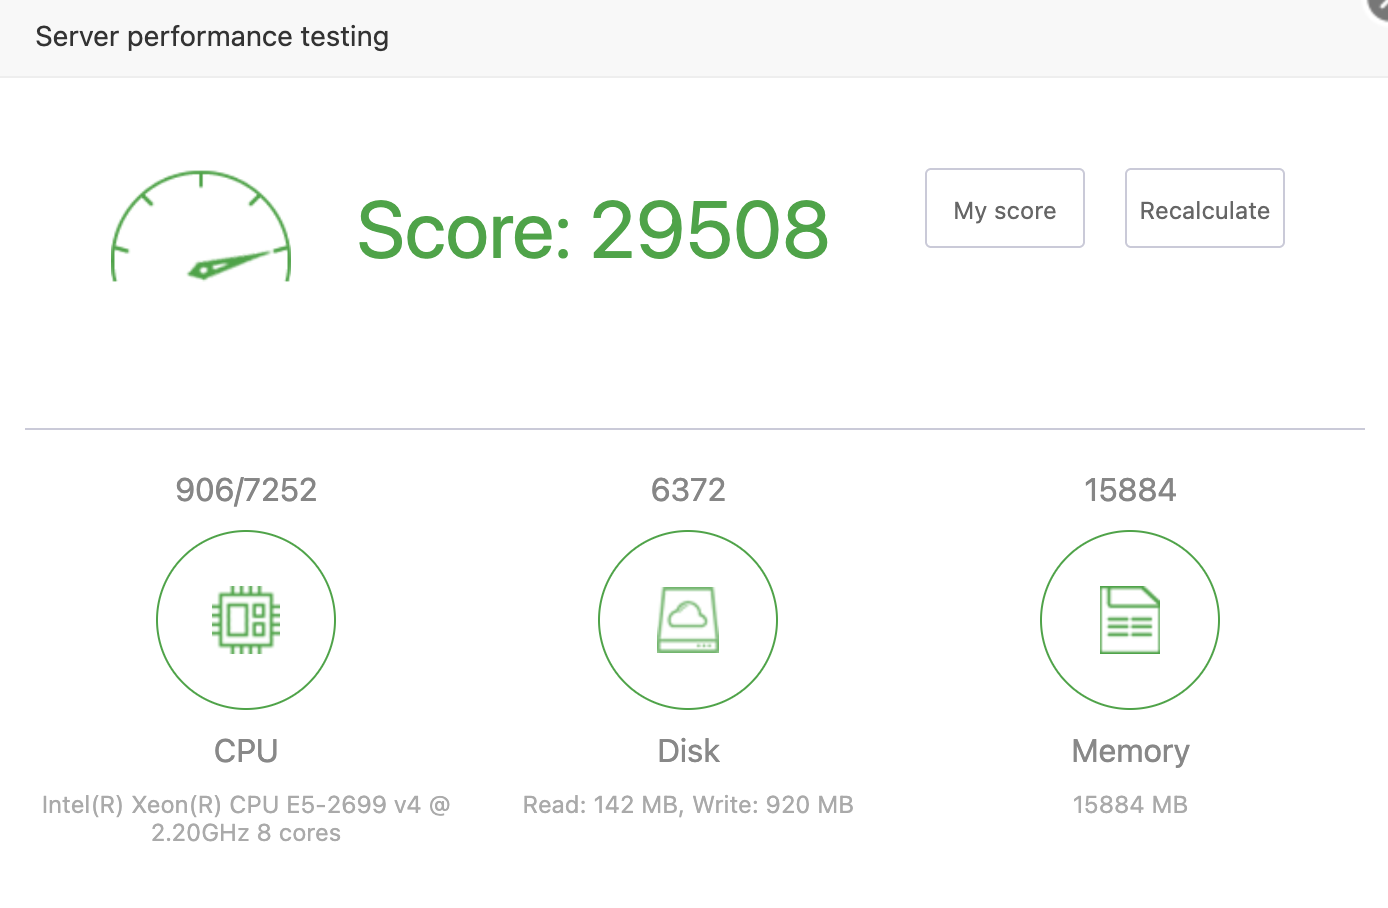Click the memory score 15884
1388x908 pixels.
pos(1130,490)
